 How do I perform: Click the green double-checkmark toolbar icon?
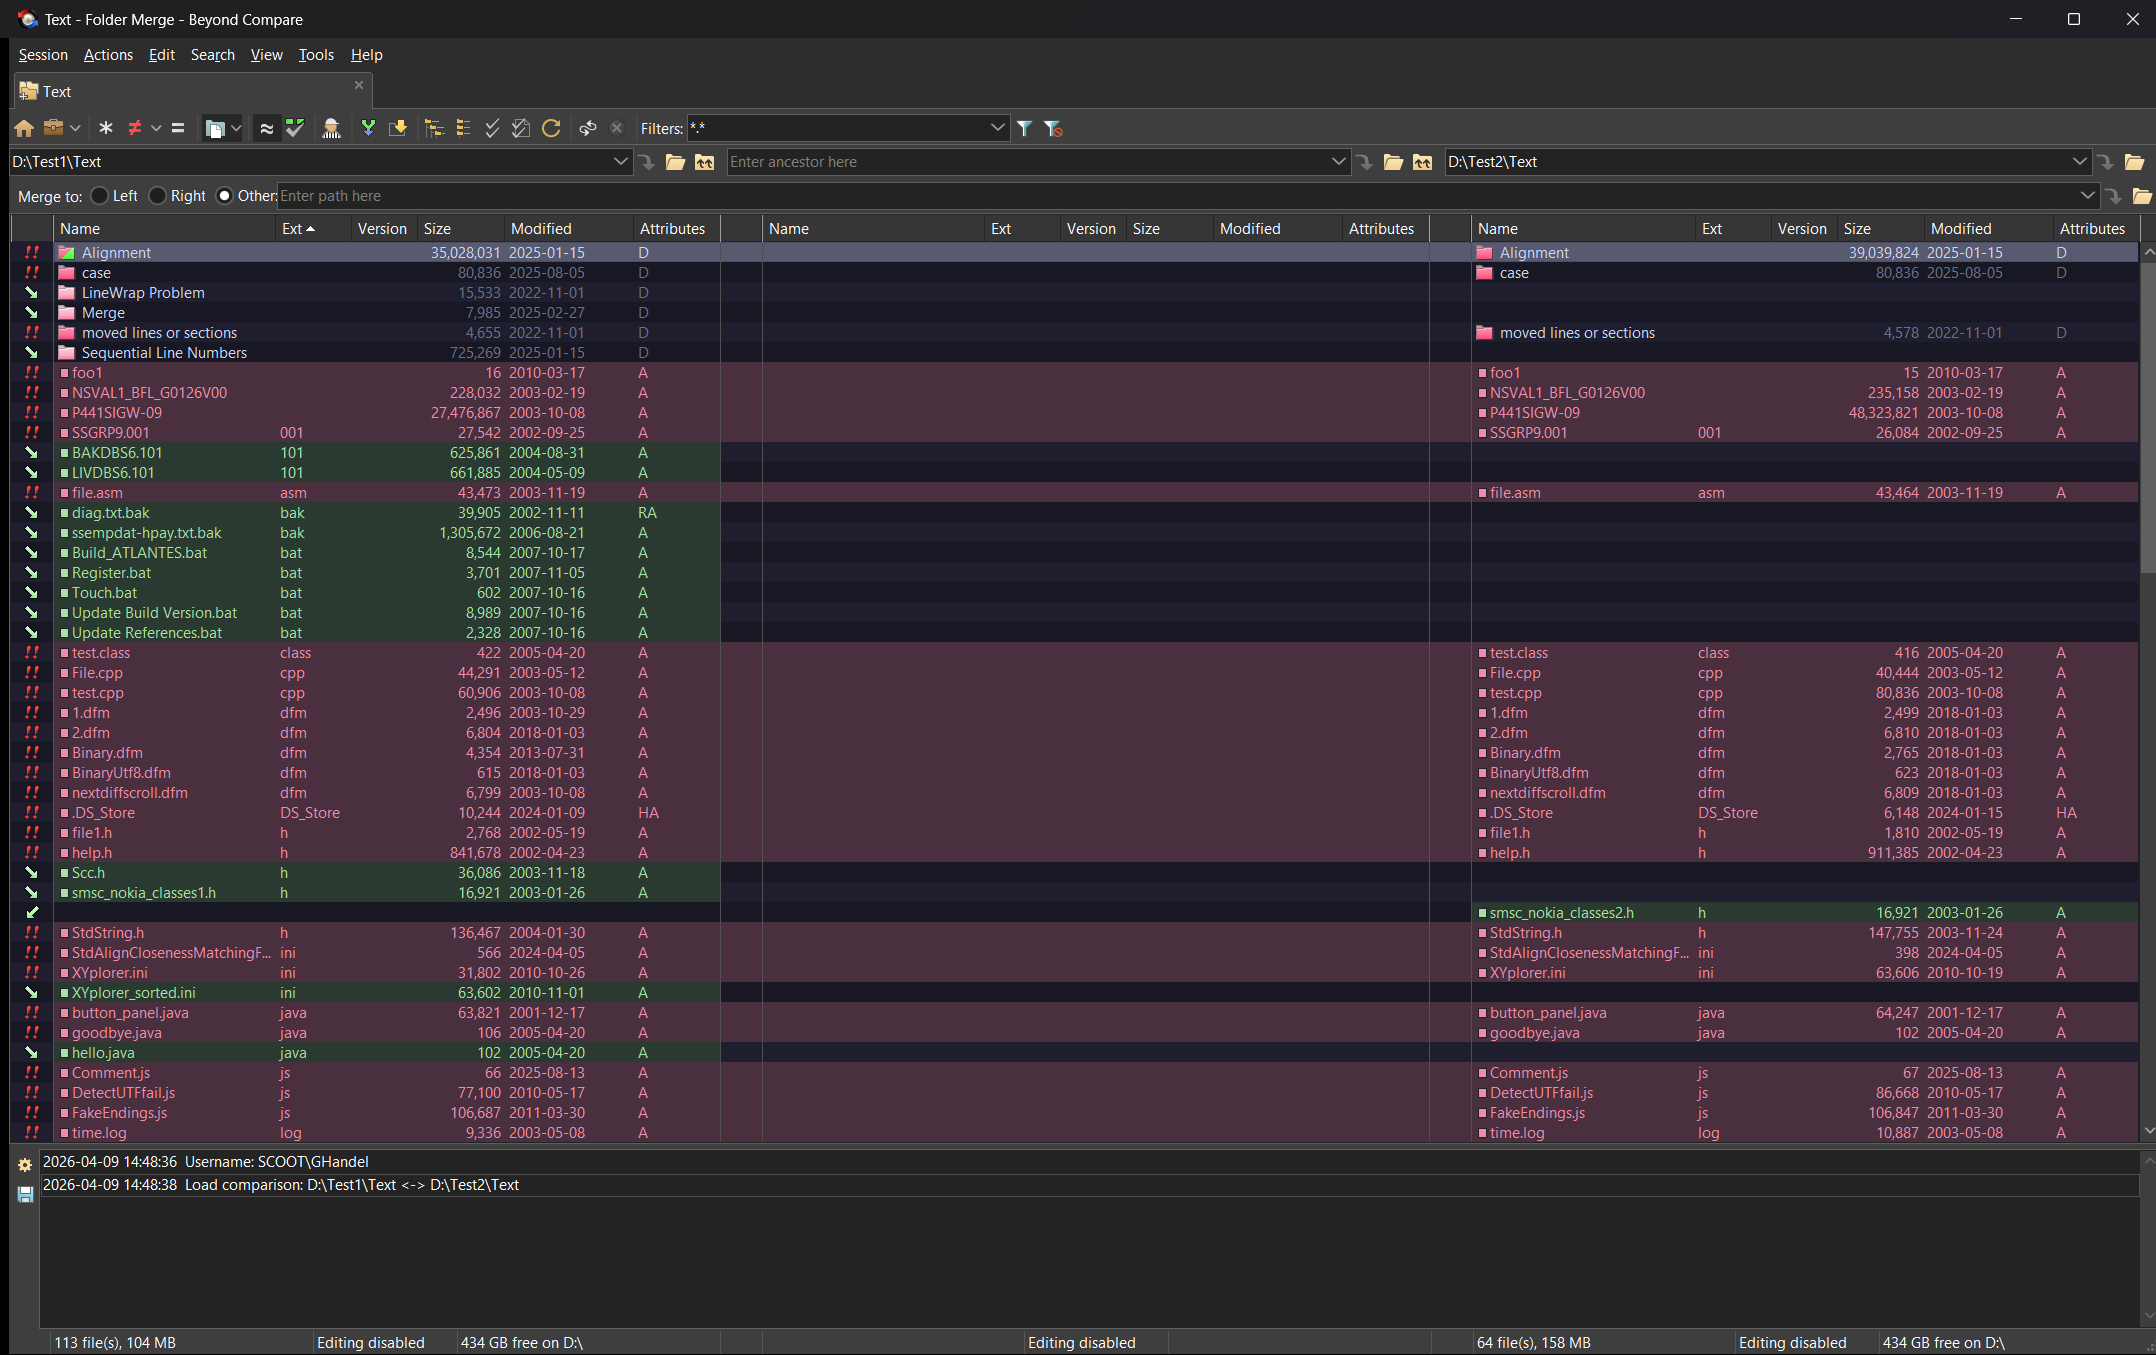pyautogui.click(x=295, y=128)
